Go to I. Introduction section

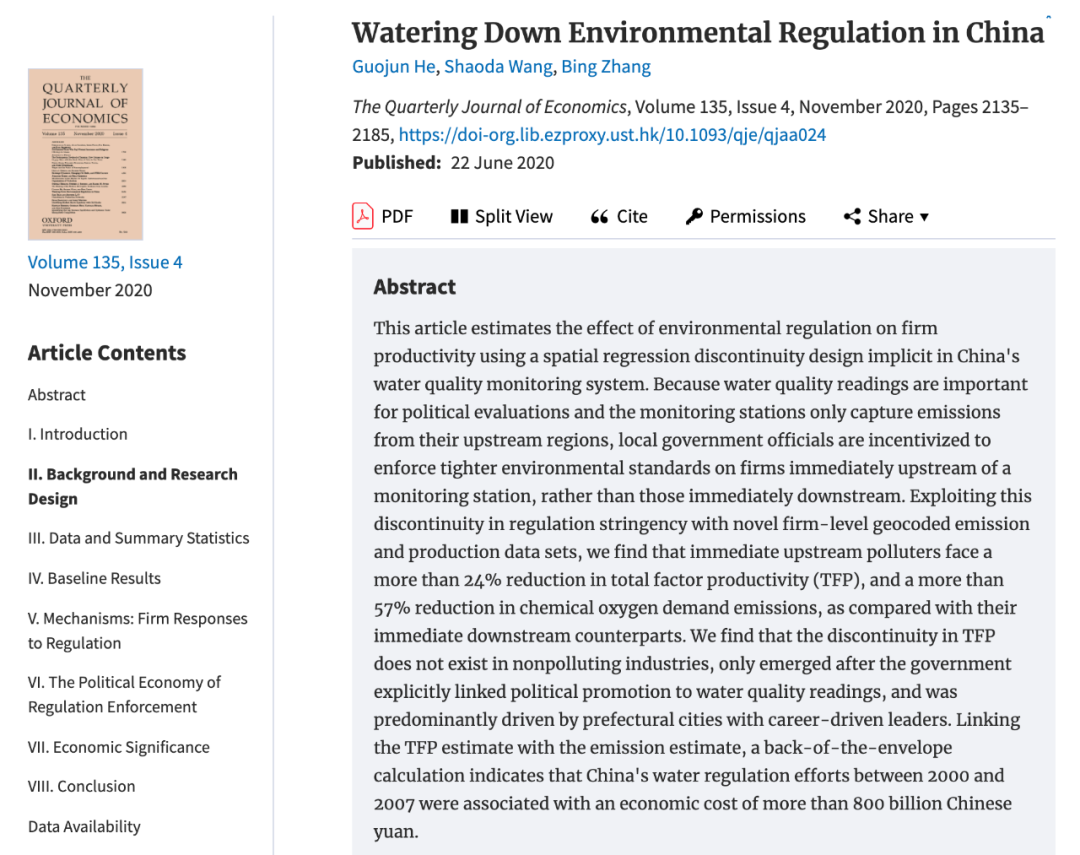[78, 434]
